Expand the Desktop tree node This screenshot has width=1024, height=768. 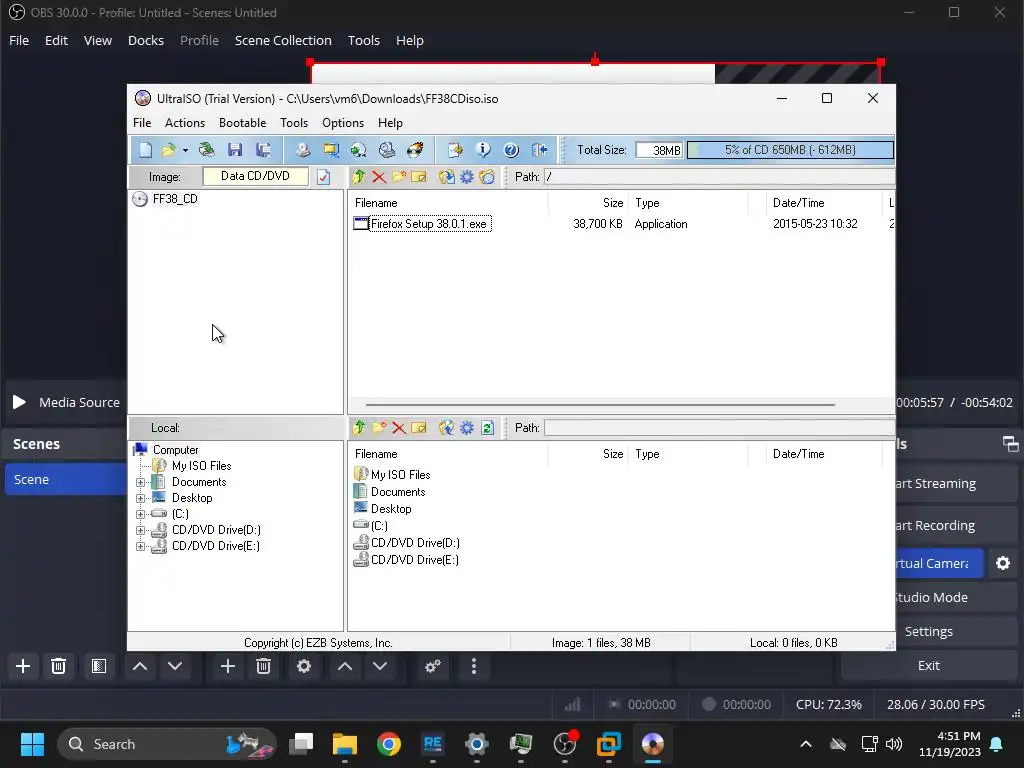[x=140, y=498]
